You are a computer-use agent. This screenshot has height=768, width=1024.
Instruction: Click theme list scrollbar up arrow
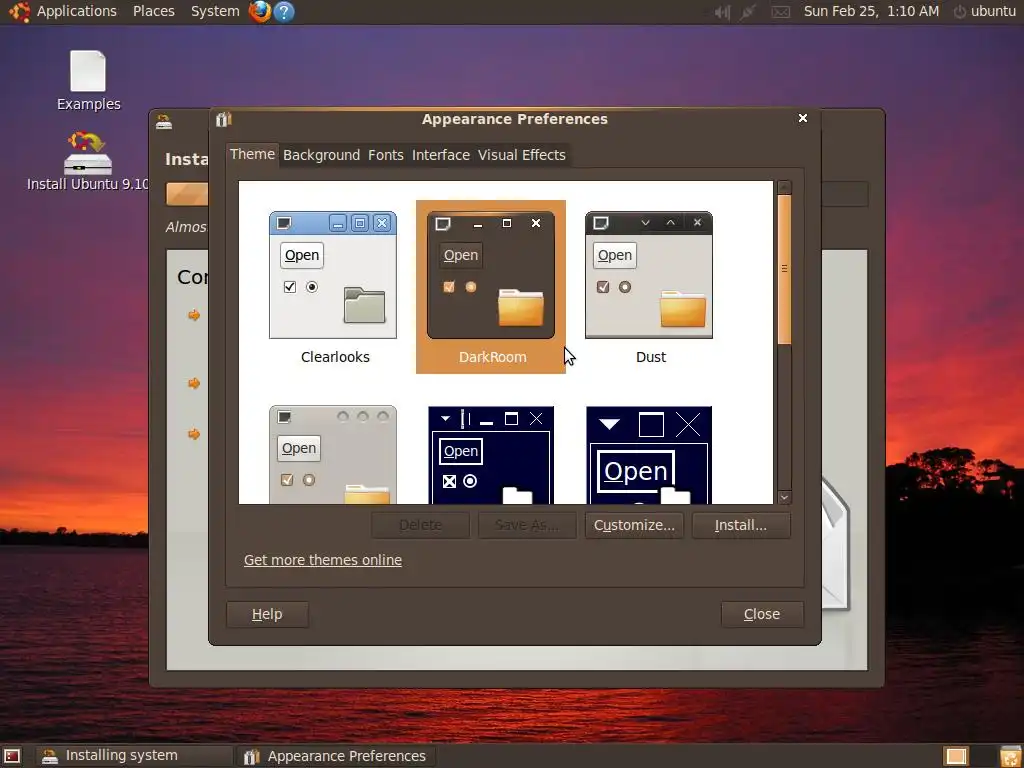pos(784,188)
